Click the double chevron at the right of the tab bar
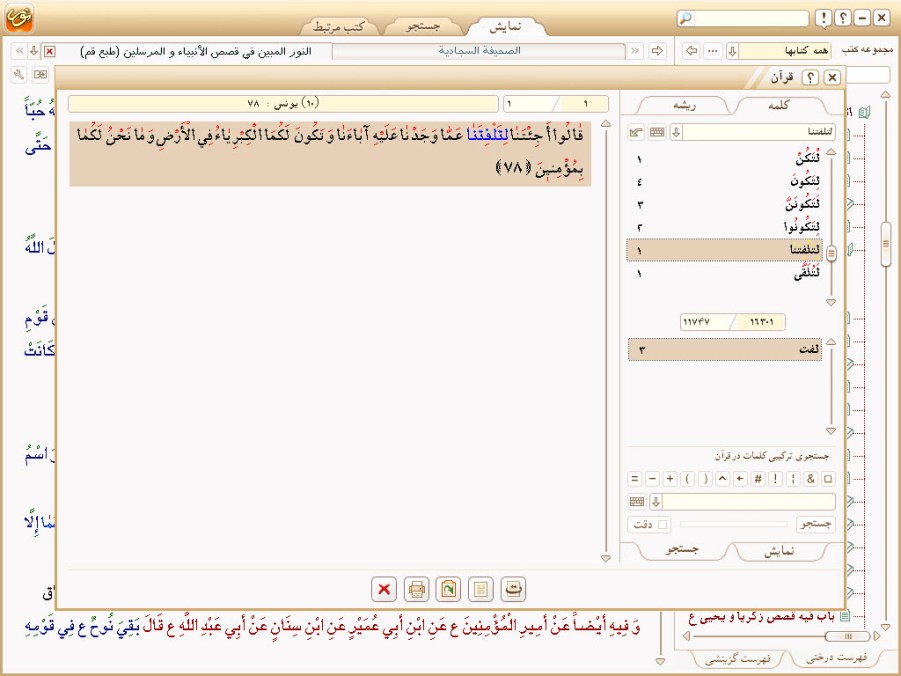 [635, 51]
